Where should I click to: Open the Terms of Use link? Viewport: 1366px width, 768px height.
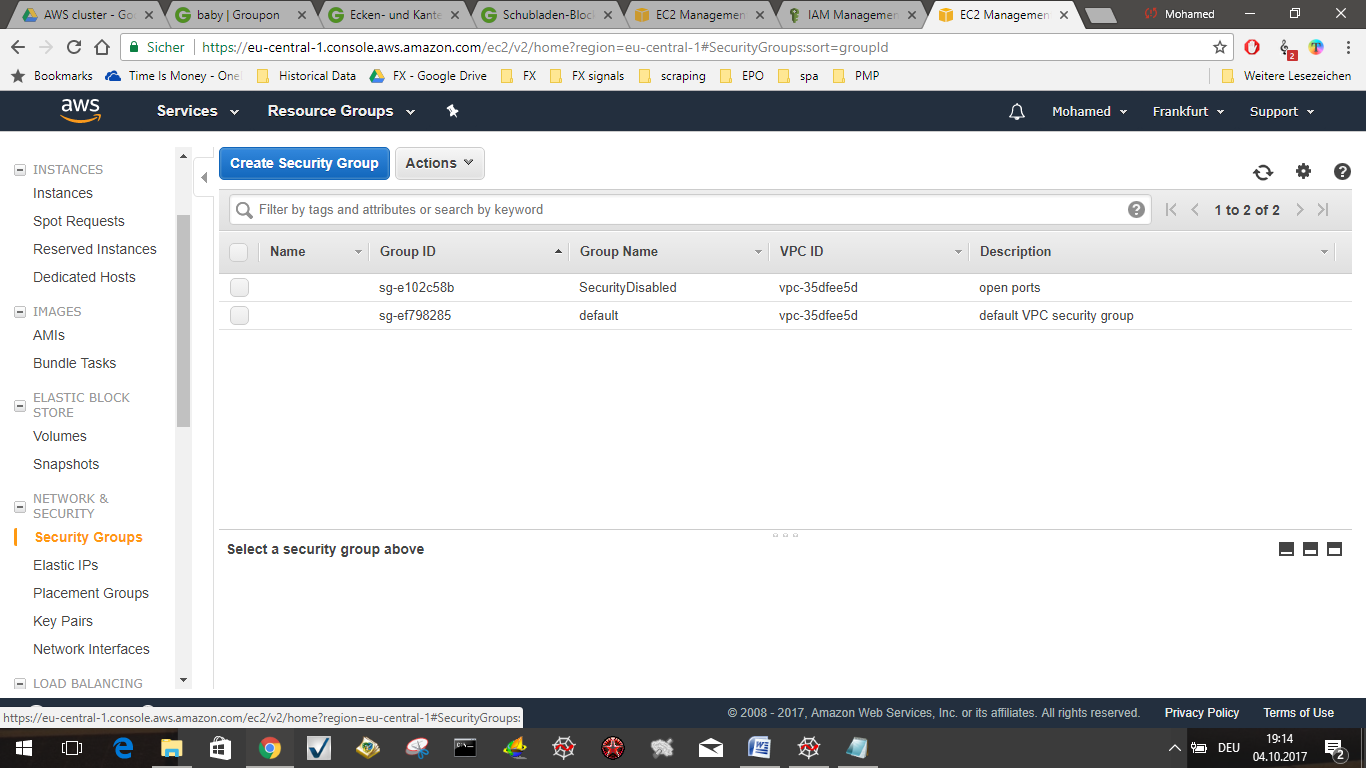pos(1298,713)
